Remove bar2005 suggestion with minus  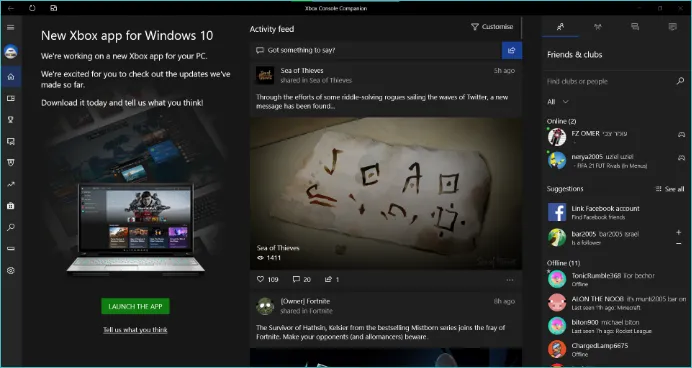679,244
